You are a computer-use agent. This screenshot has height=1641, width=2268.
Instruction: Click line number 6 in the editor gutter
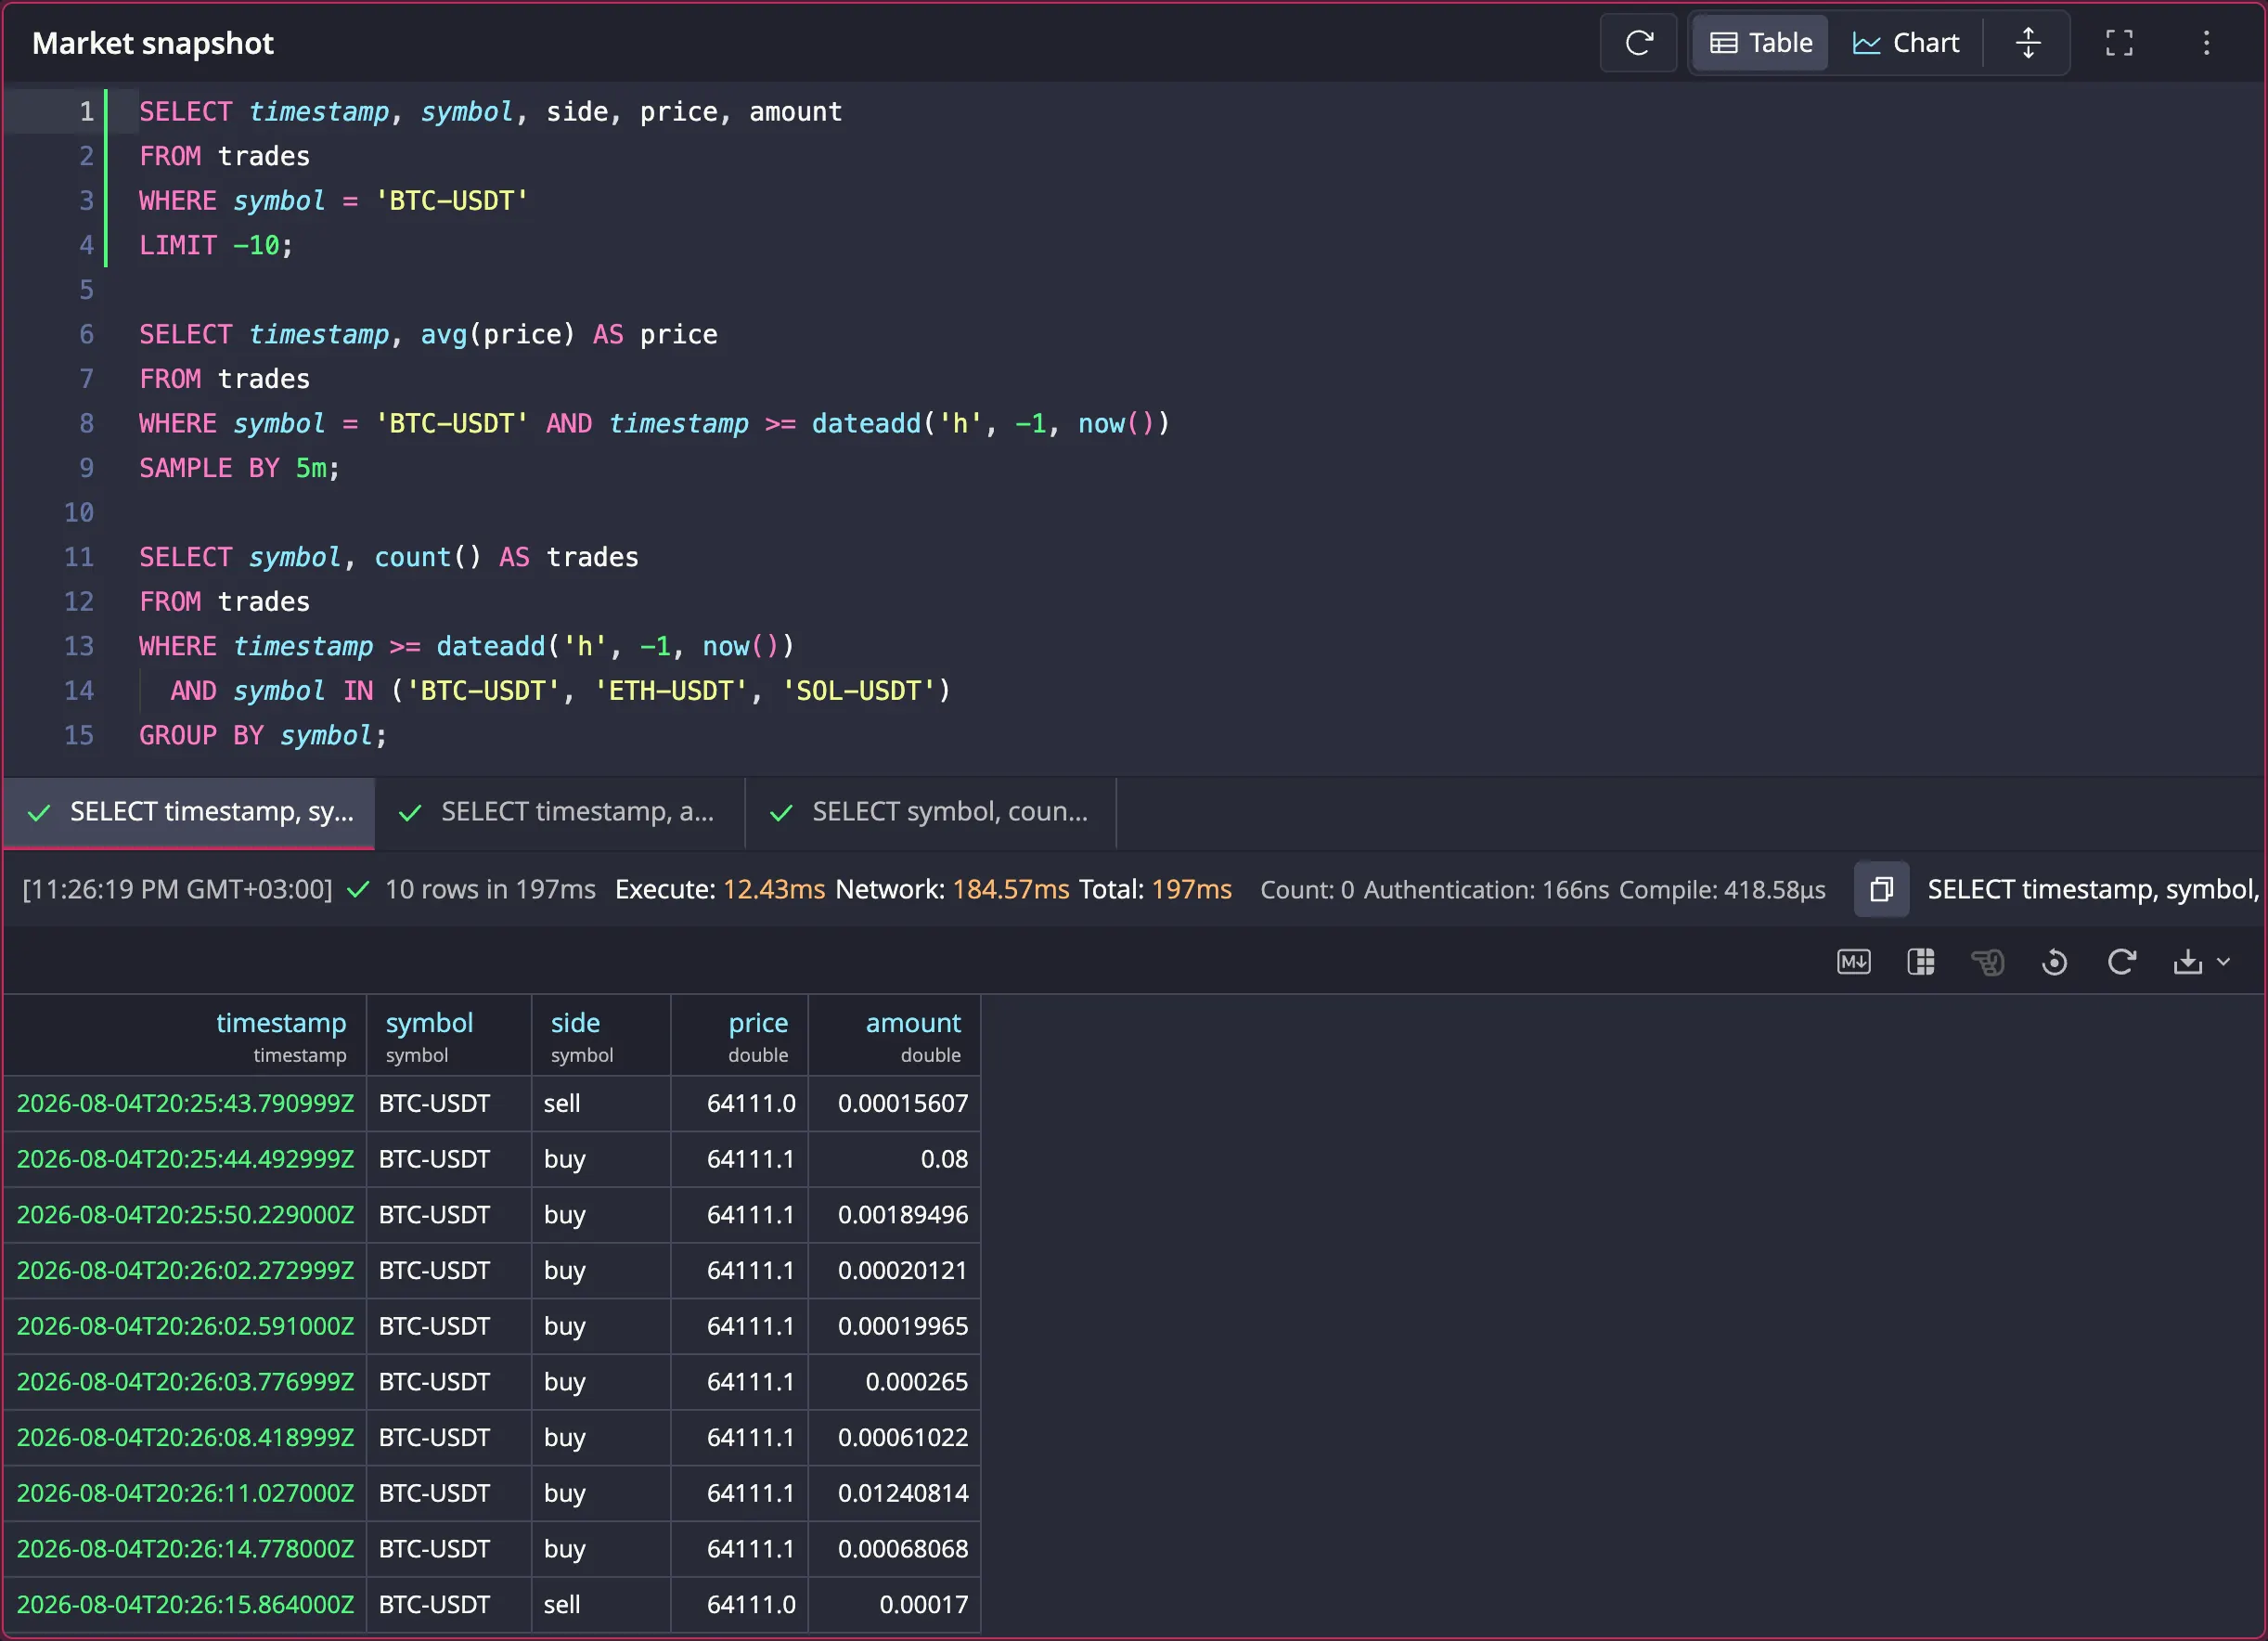click(x=87, y=334)
